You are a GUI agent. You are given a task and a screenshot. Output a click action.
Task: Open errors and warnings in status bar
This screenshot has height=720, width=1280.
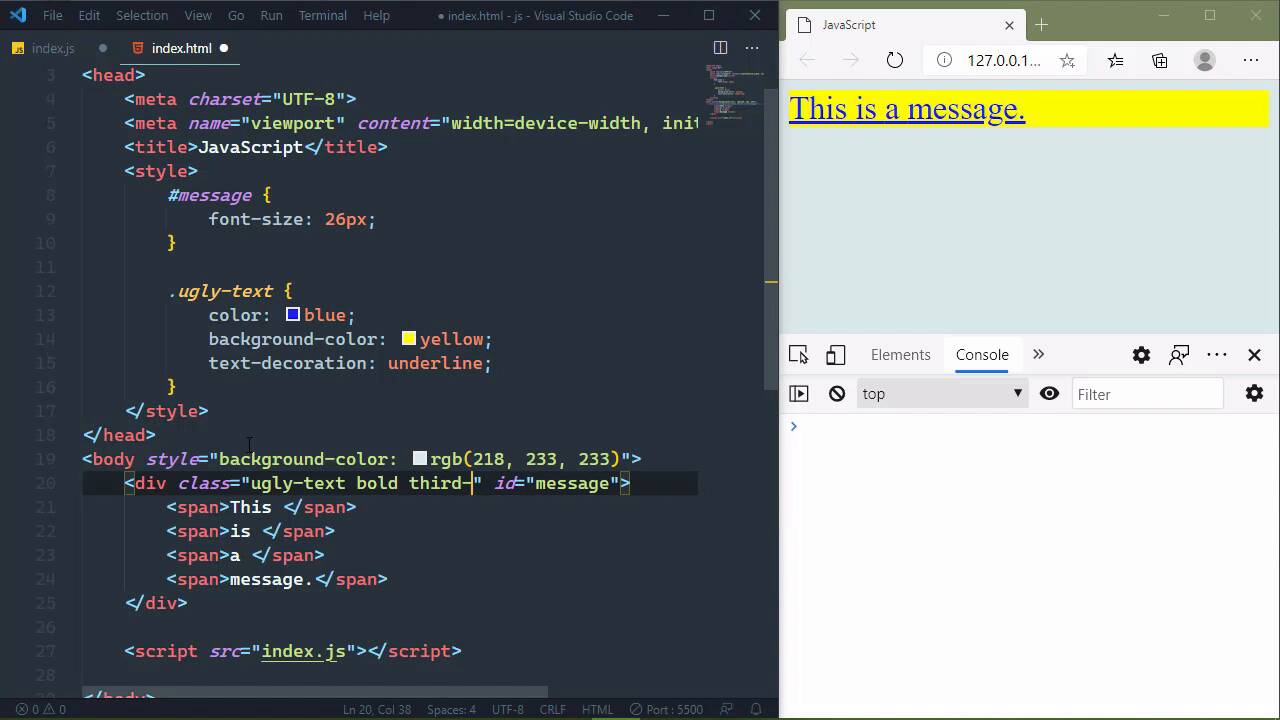click(x=41, y=710)
